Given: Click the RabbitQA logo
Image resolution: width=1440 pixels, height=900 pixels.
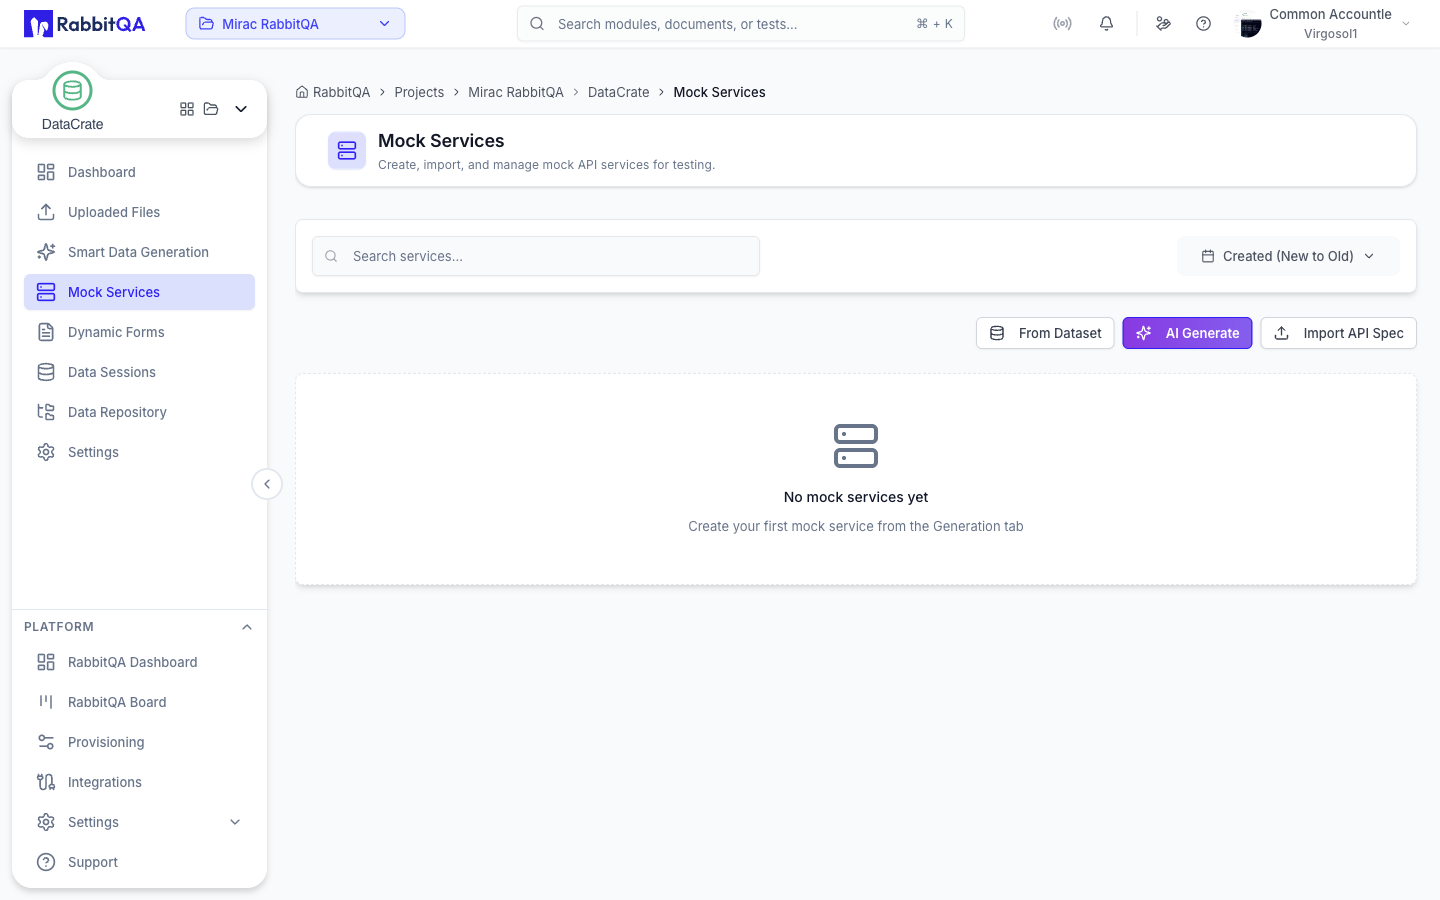Looking at the screenshot, I should tap(85, 24).
